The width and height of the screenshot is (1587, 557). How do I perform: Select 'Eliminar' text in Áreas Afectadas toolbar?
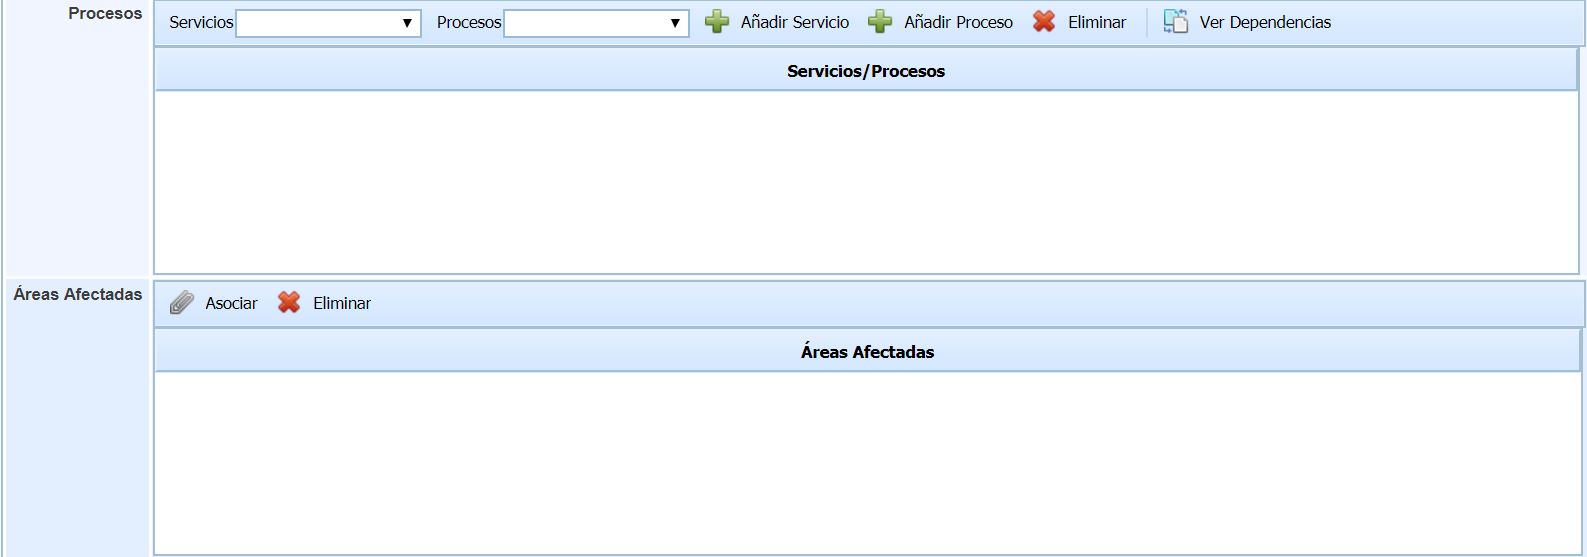point(341,303)
